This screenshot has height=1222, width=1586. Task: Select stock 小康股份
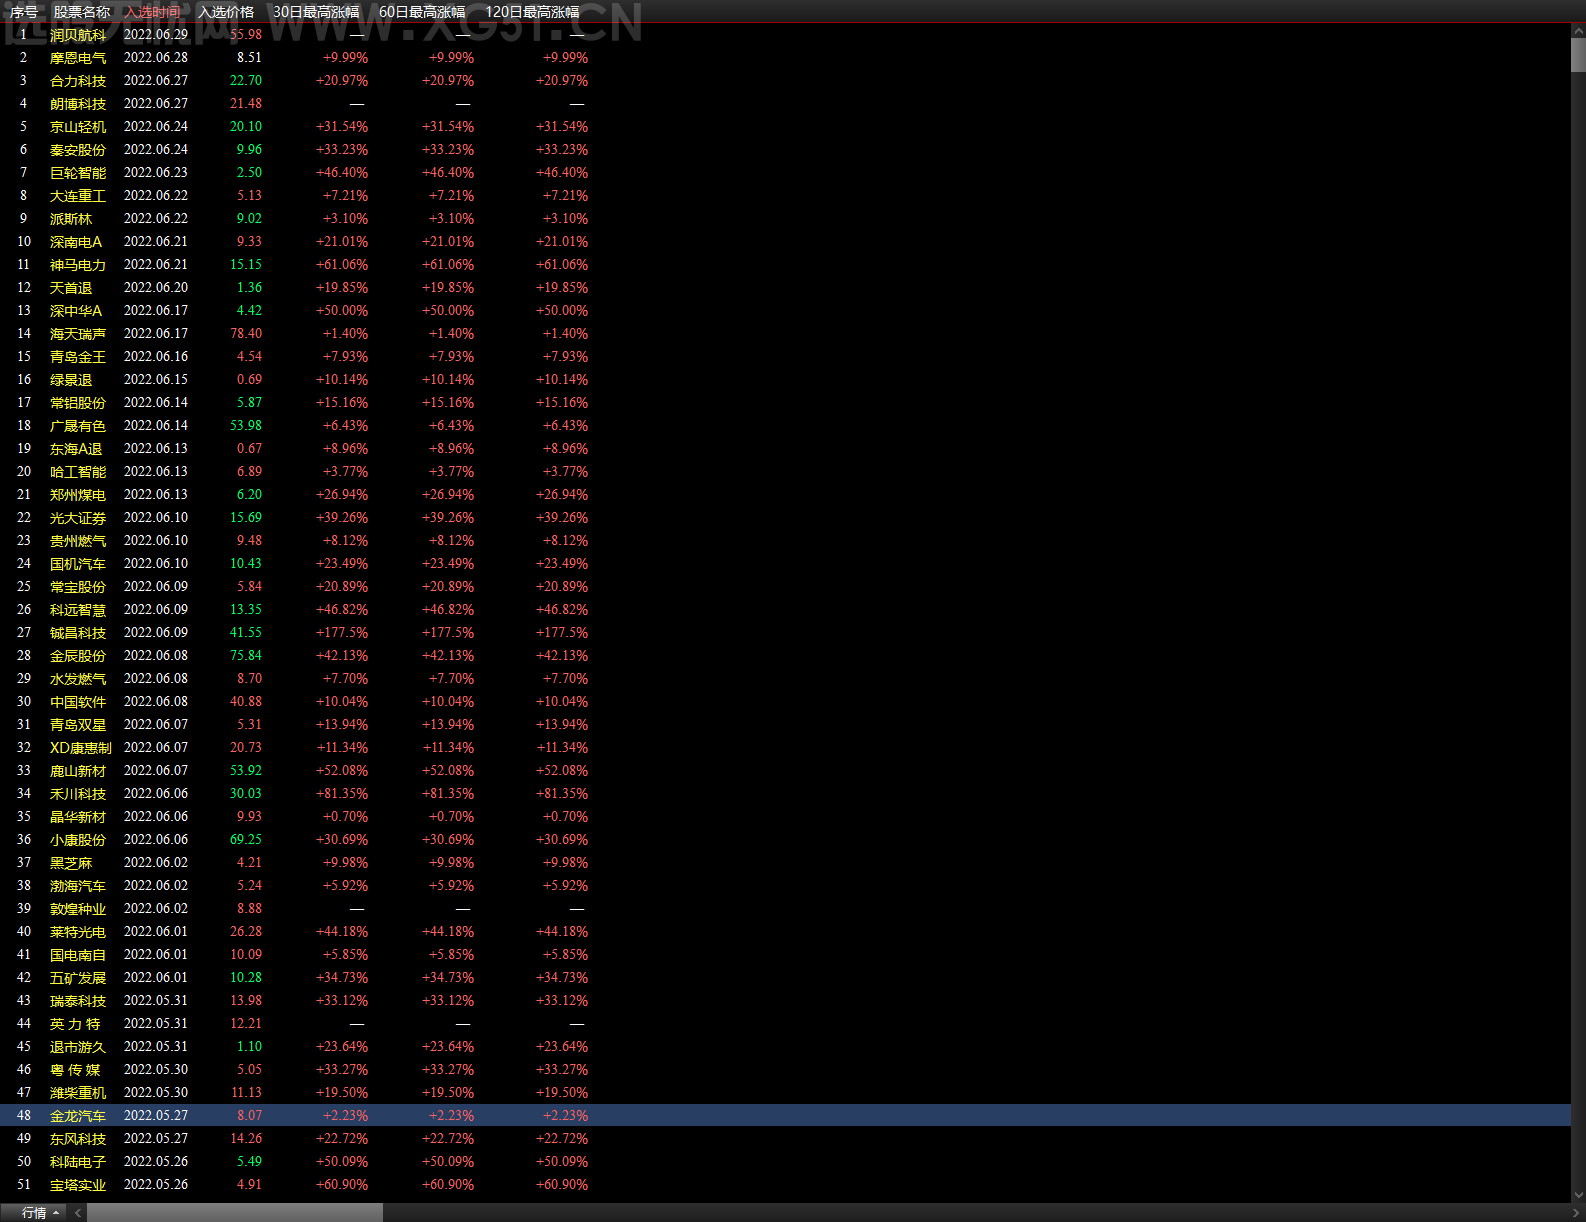point(78,840)
